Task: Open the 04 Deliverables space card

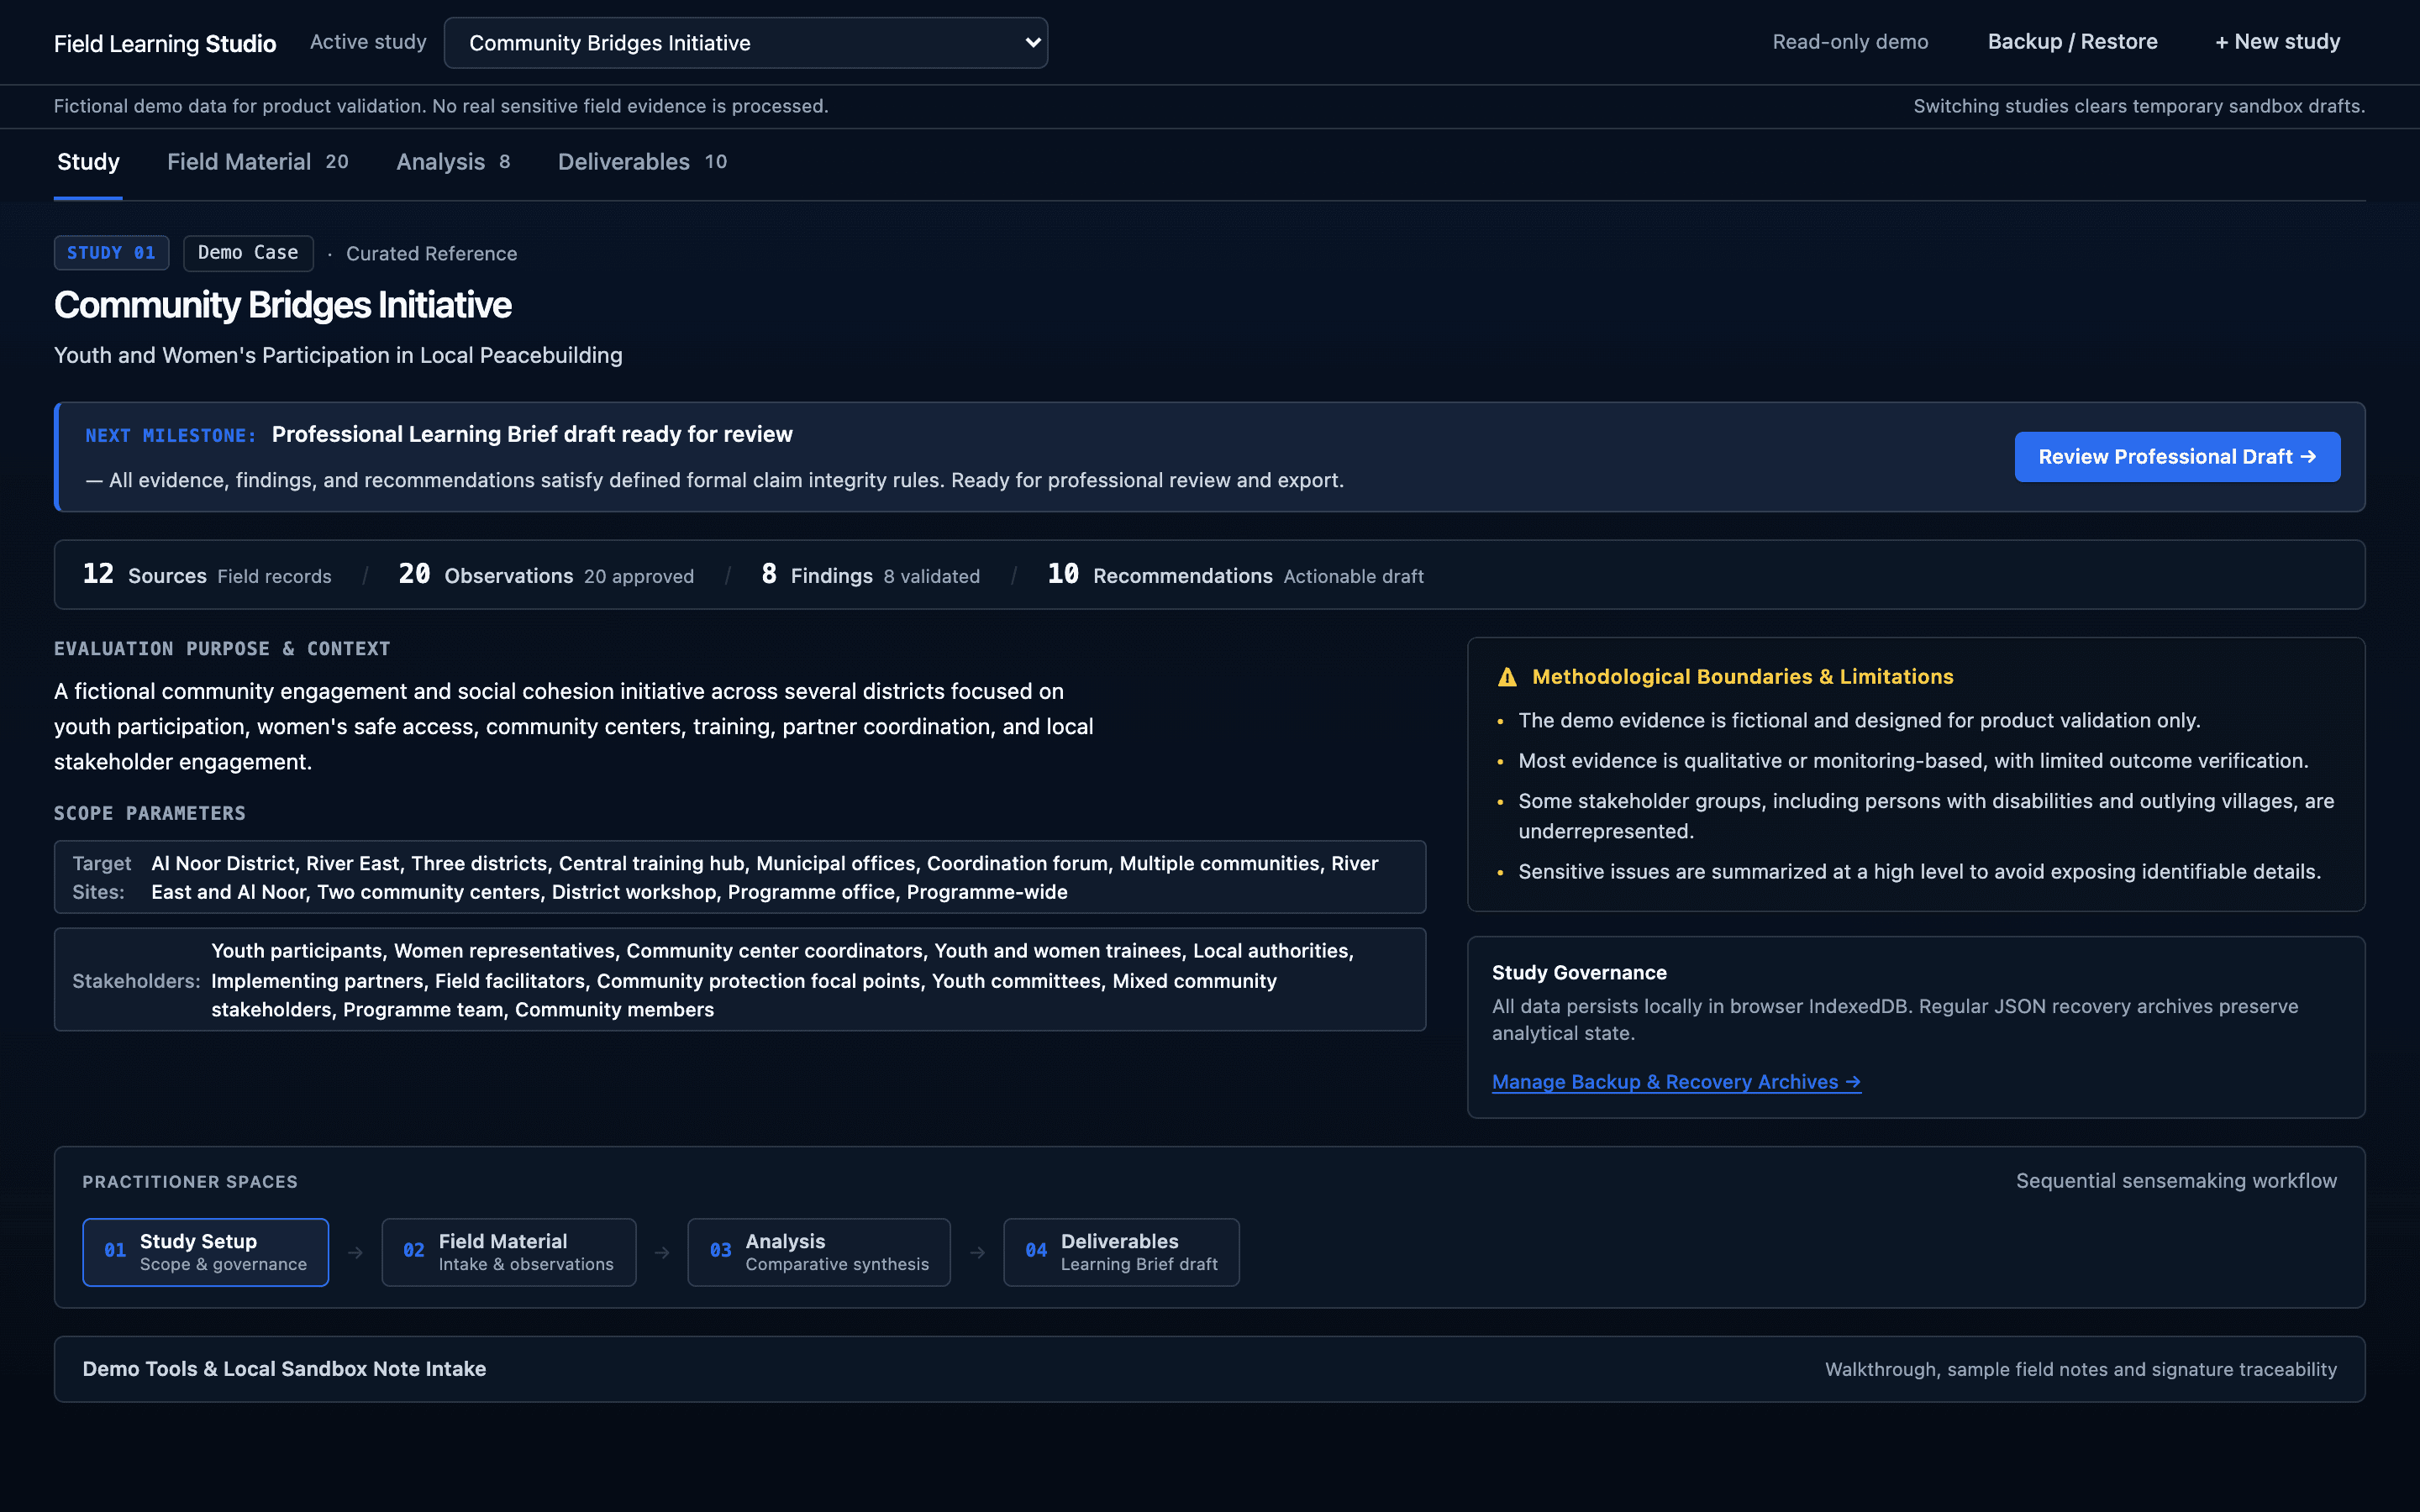Action: pyautogui.click(x=1121, y=1252)
